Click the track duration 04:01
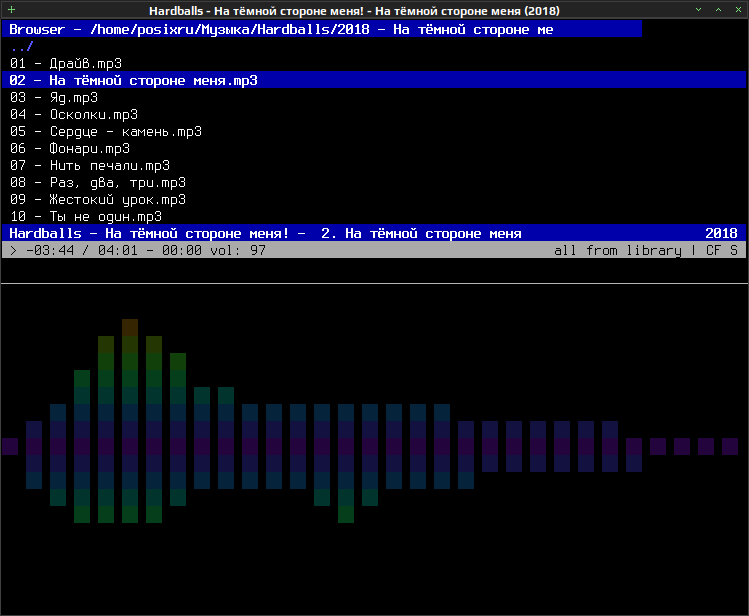The width and height of the screenshot is (749, 616). [x=118, y=251]
